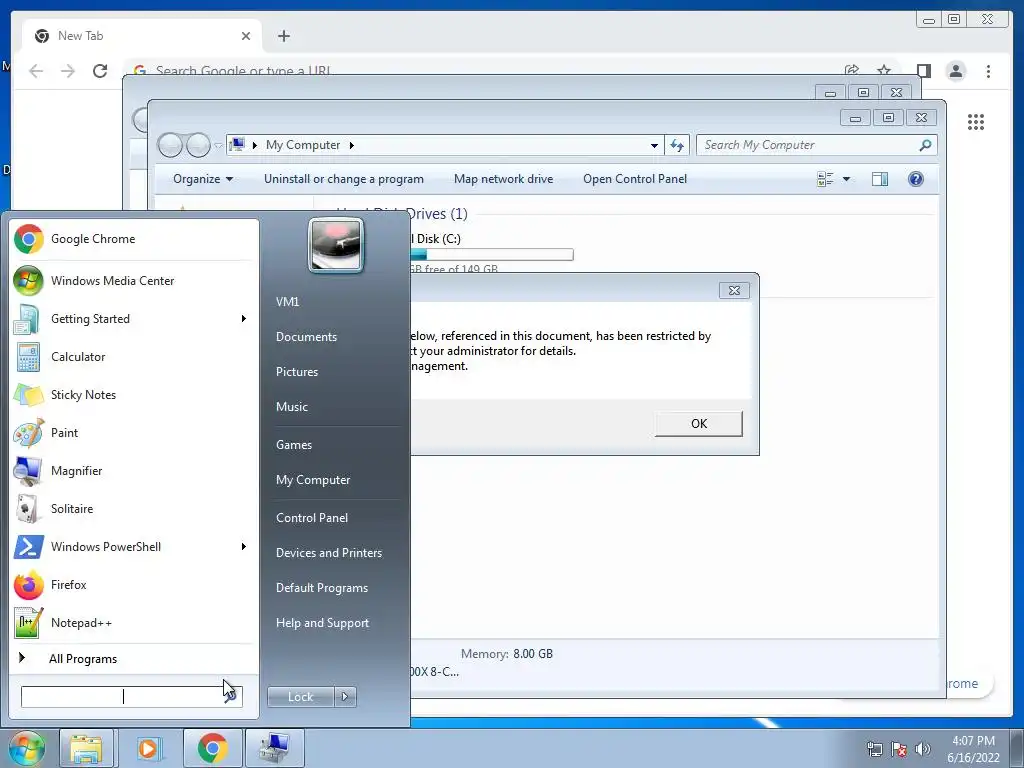
Task: Focus the Start menu search box
Action: click(x=124, y=697)
